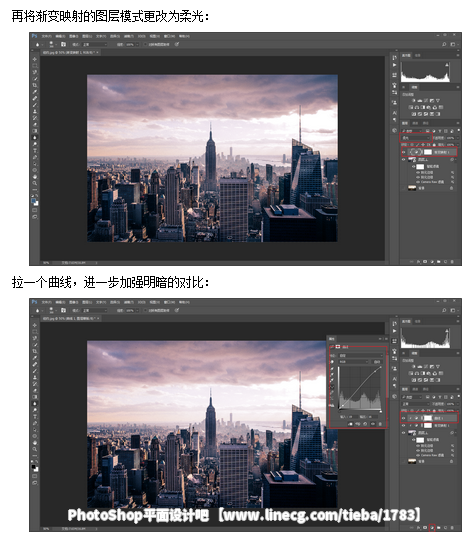Hide Layer 1 smart object in upper Layers panel
This screenshot has width=476, height=534.
(x=404, y=160)
